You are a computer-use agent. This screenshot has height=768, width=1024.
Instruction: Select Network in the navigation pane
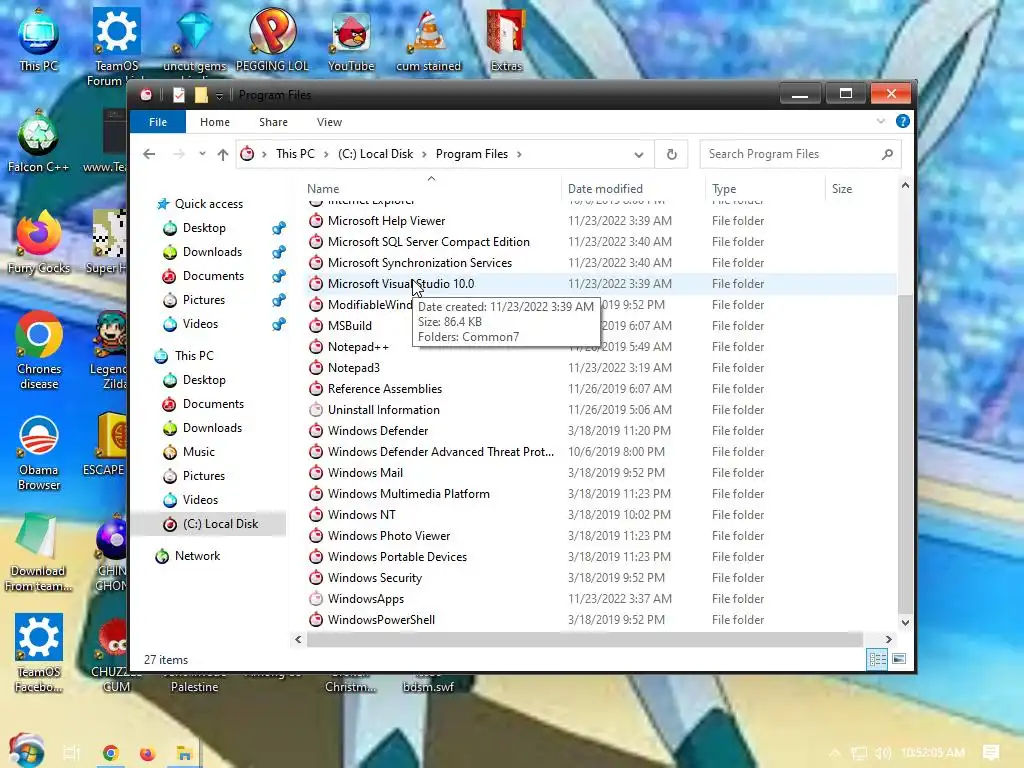point(197,556)
